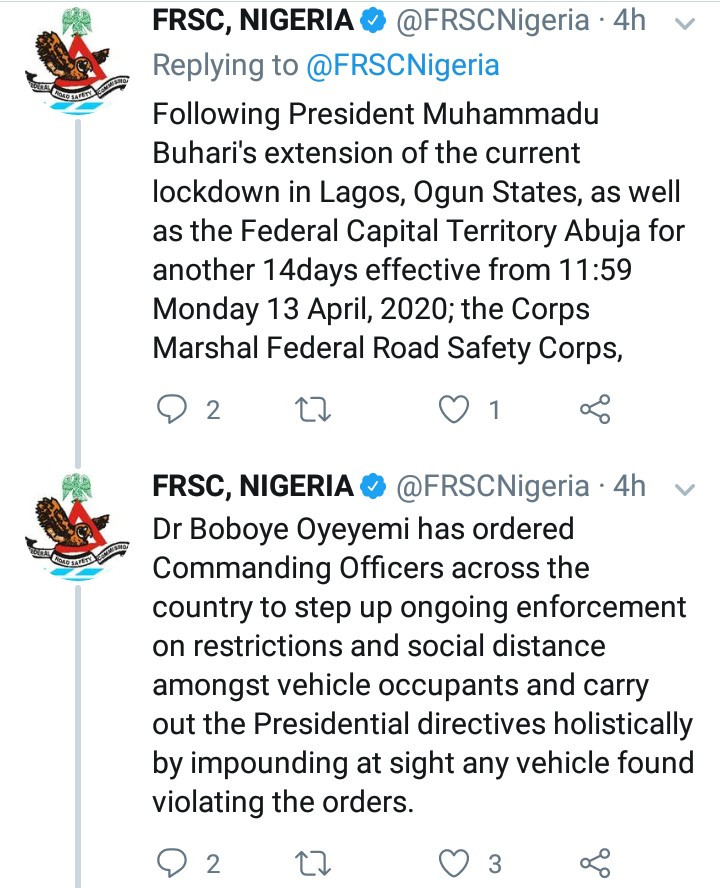Open @FRSCNigeria link in Replying to line
The height and width of the screenshot is (888, 720).
[x=403, y=65]
